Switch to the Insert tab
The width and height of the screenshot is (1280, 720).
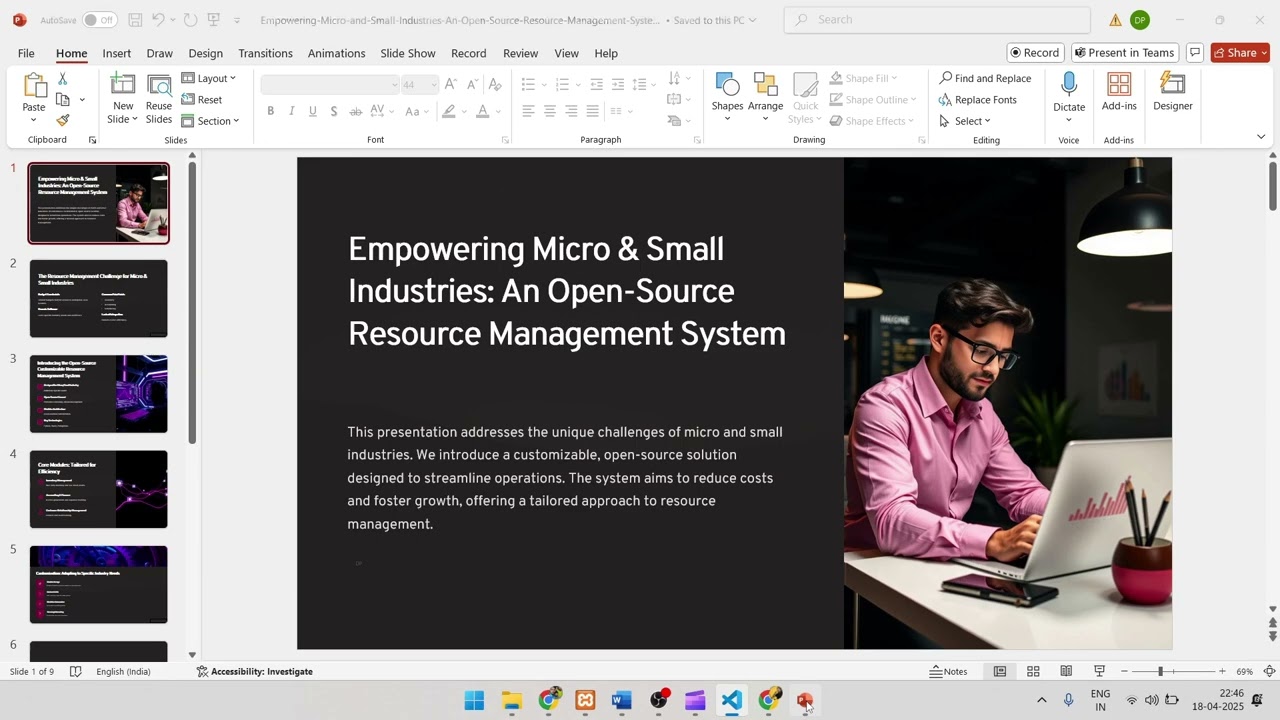tap(116, 53)
